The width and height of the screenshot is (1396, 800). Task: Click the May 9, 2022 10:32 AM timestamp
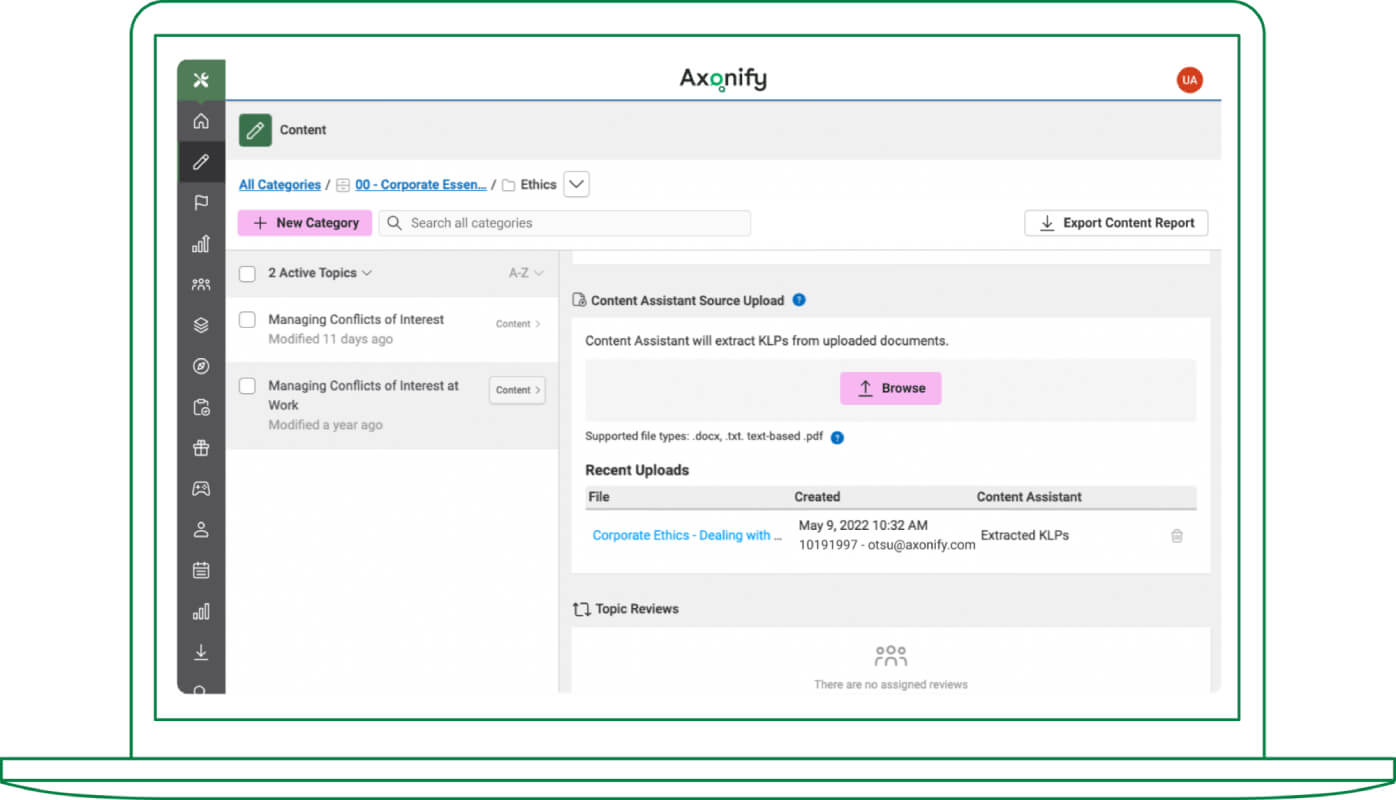click(x=863, y=526)
